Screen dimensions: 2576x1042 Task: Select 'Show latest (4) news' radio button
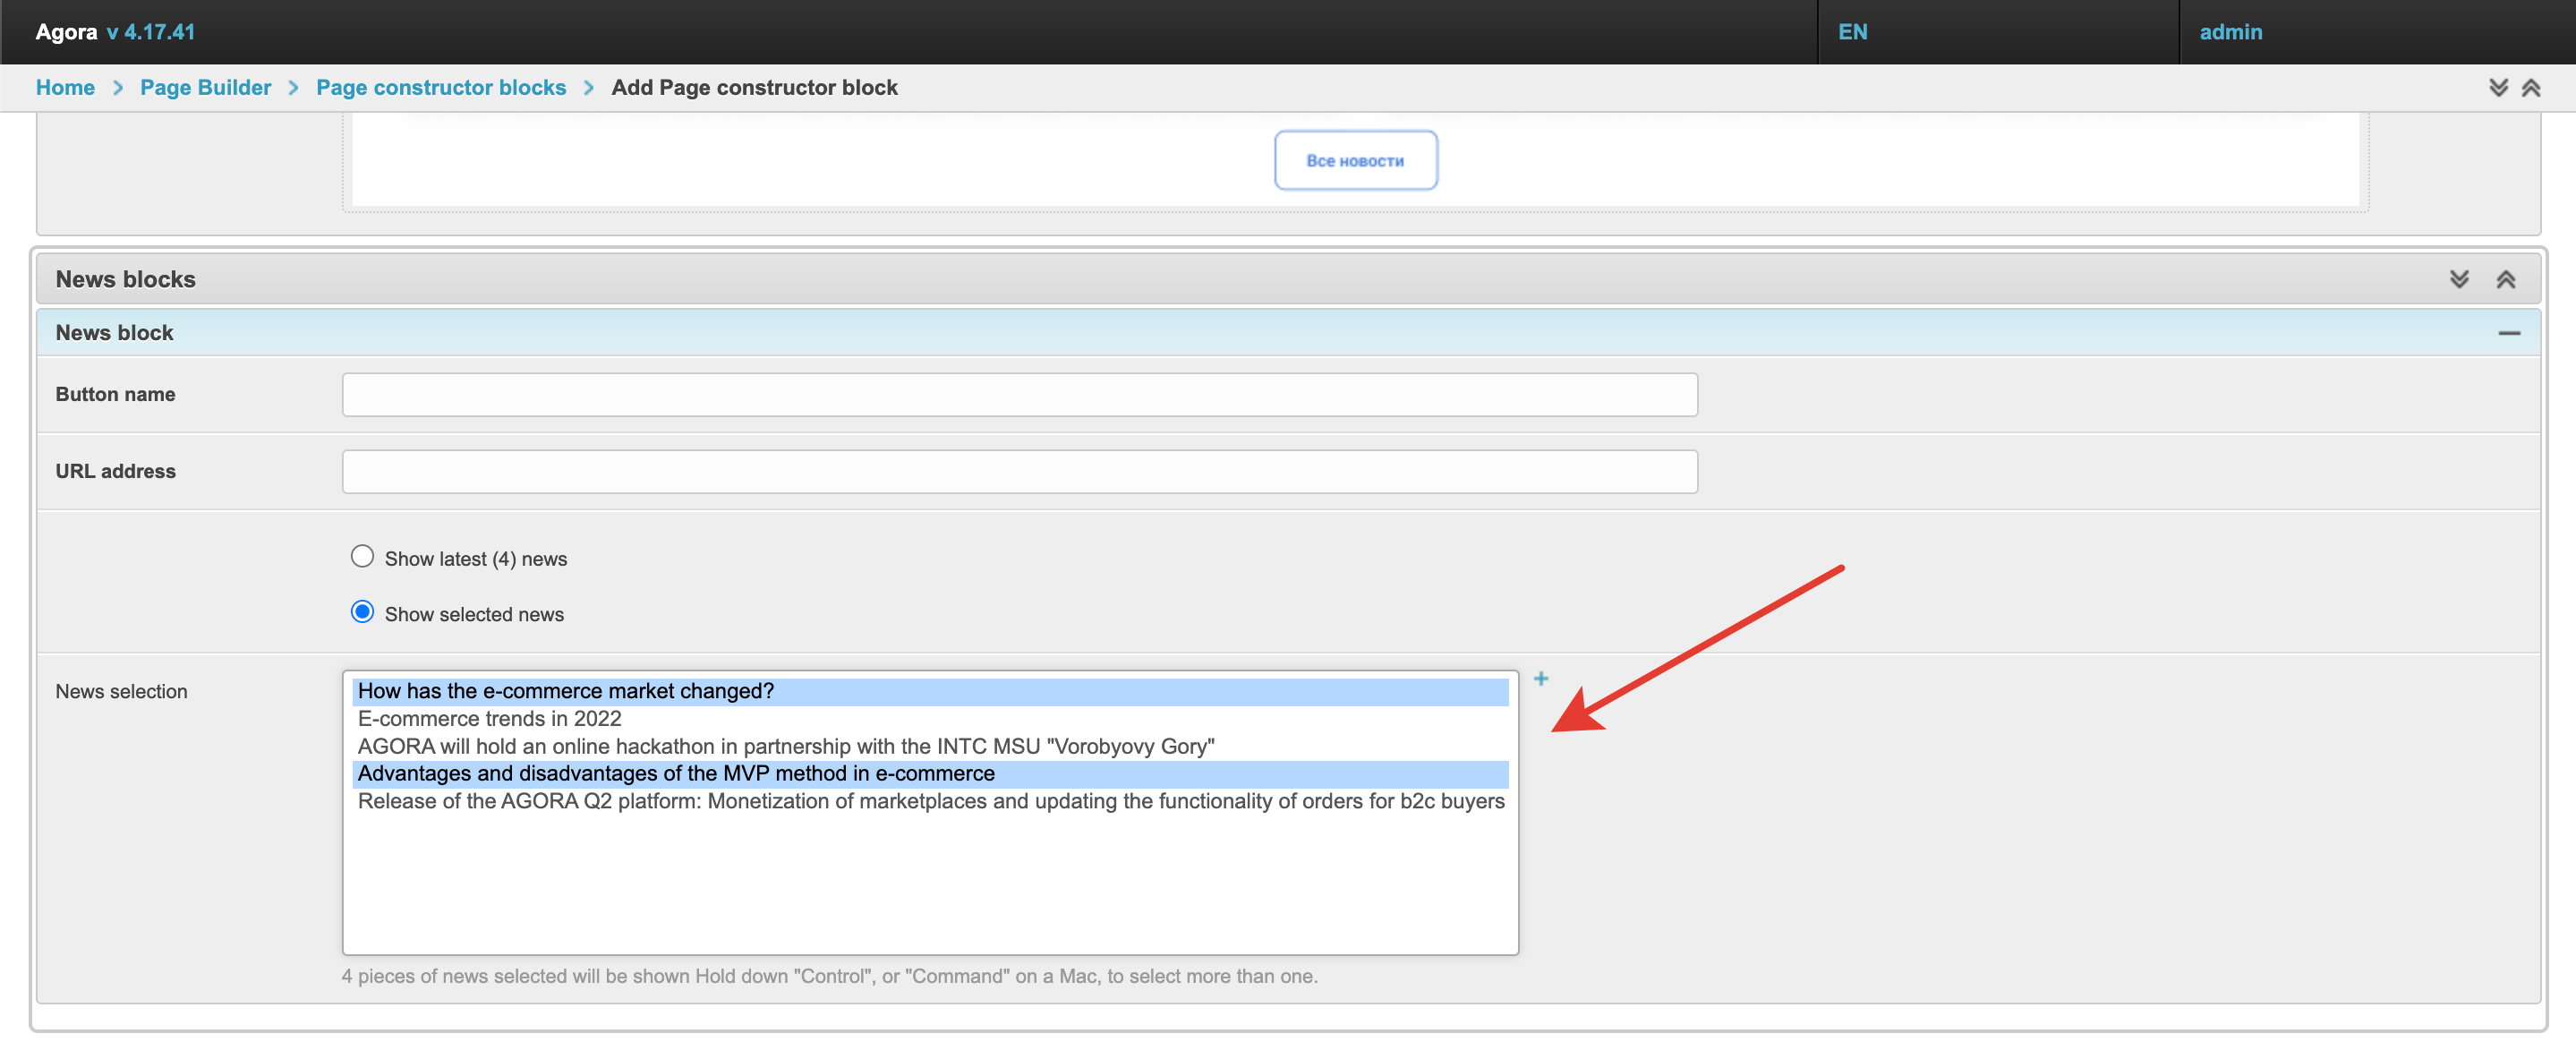[x=362, y=557]
